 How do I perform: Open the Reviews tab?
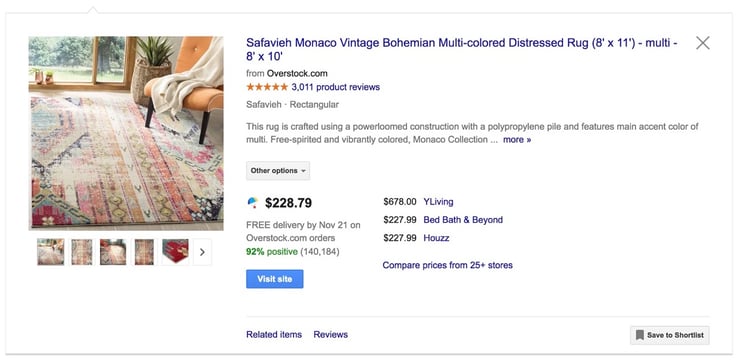click(x=330, y=335)
